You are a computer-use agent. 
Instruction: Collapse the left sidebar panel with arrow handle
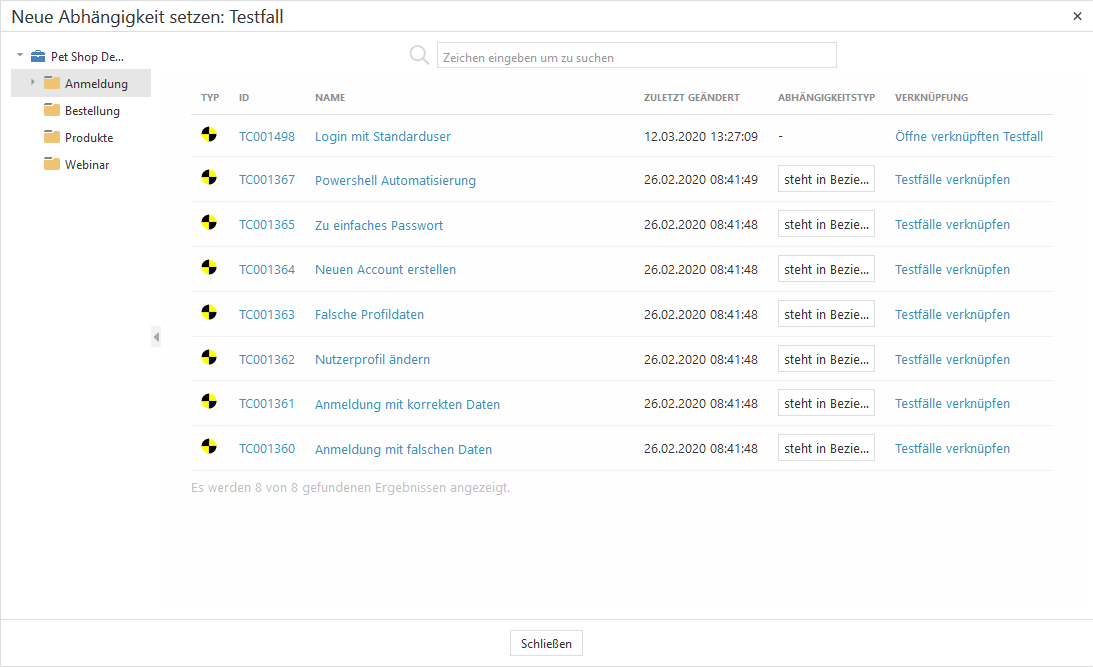[156, 337]
